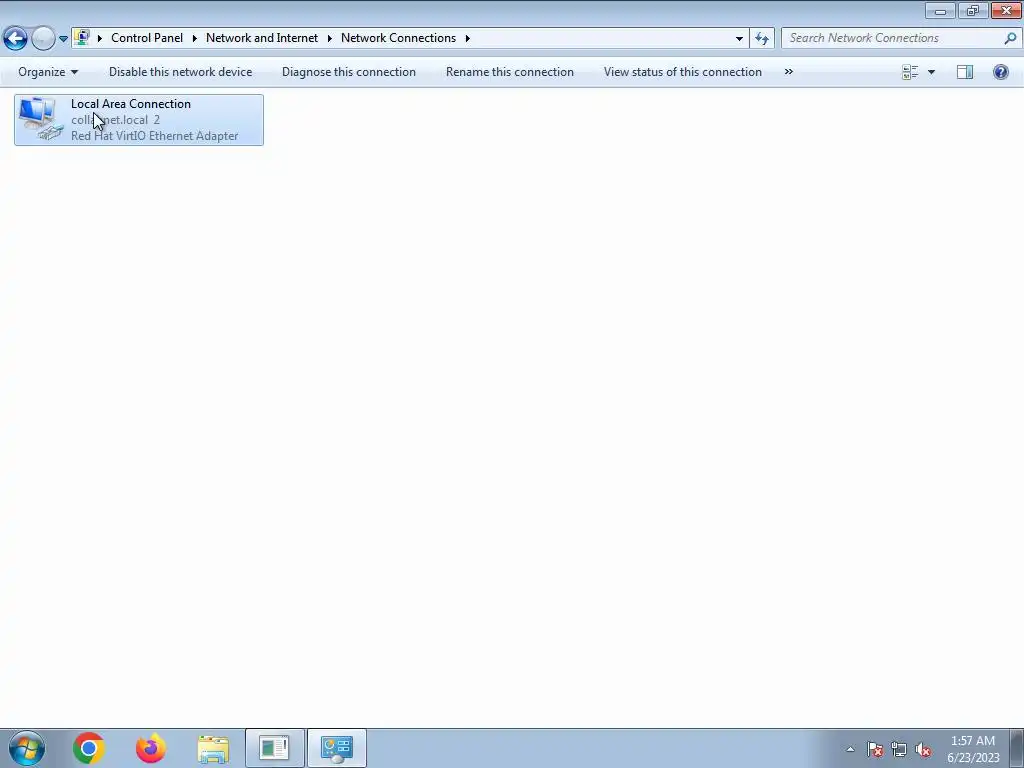Screen dimensions: 1024x768
Task: Open the view options dropdown arrow
Action: click(931, 72)
